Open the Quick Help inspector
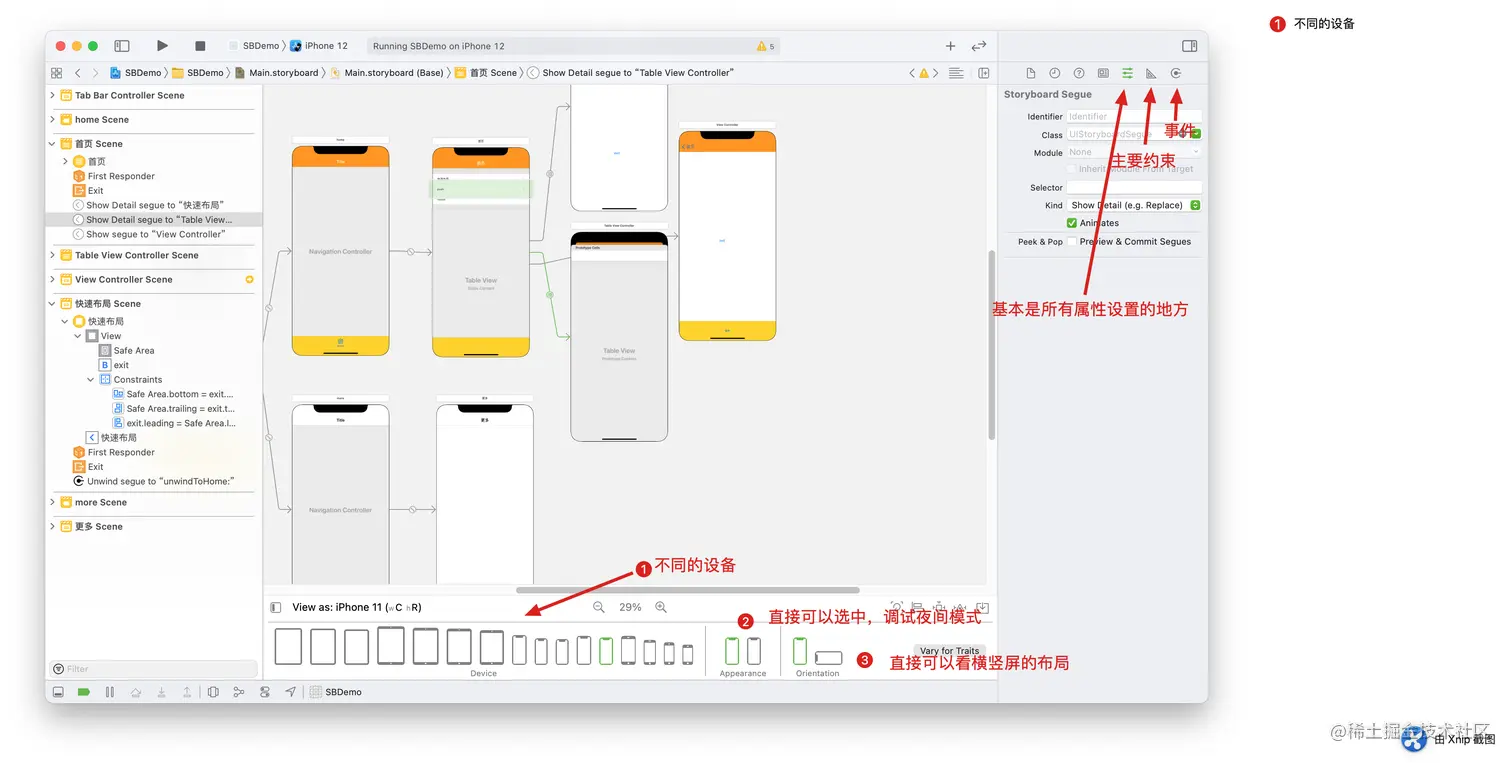This screenshot has width=1512, height=763. (x=1079, y=73)
